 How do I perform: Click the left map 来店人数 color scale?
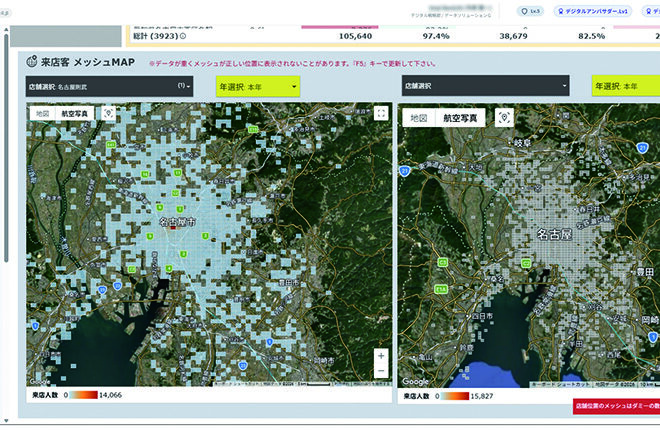pyautogui.click(x=83, y=396)
